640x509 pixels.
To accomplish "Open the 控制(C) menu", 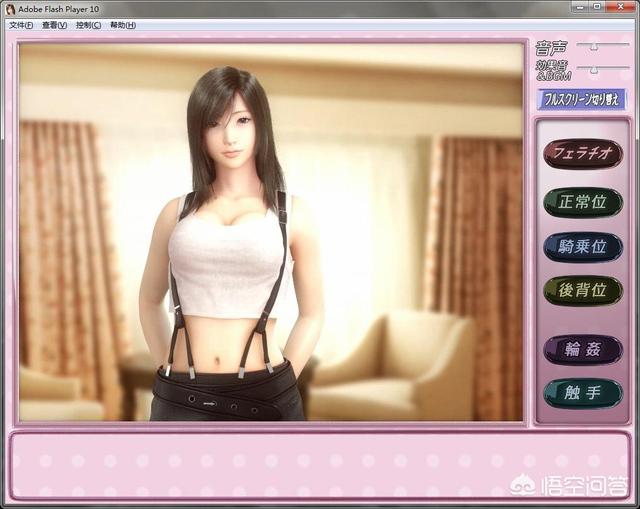I will coord(88,25).
